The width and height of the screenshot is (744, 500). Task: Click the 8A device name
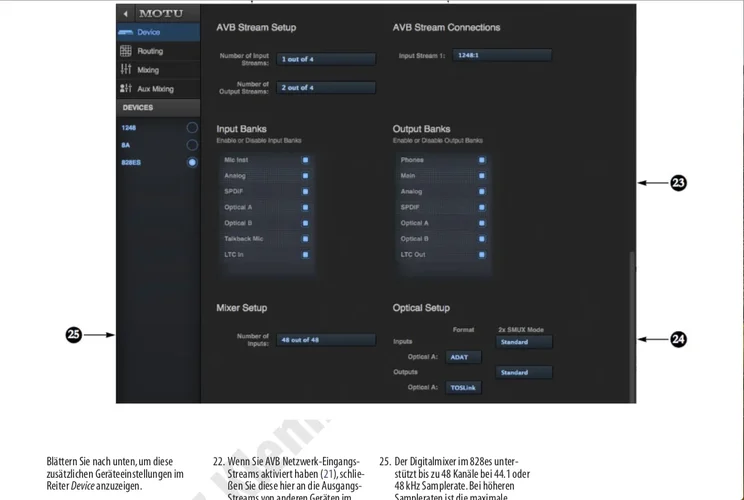pos(126,145)
